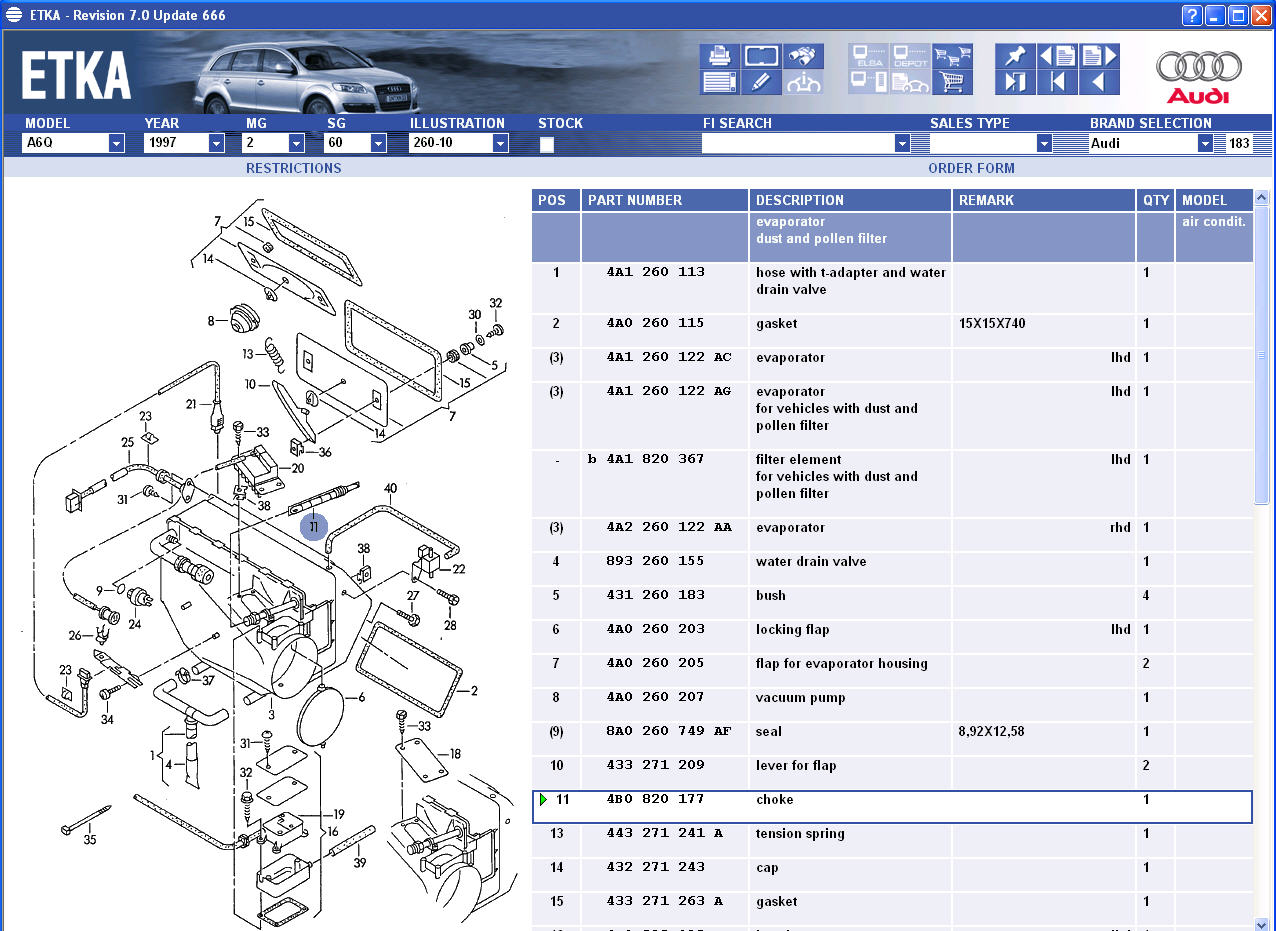Click the parts list scroll up arrow
Screen dimensions: 1276x931
1262,198
